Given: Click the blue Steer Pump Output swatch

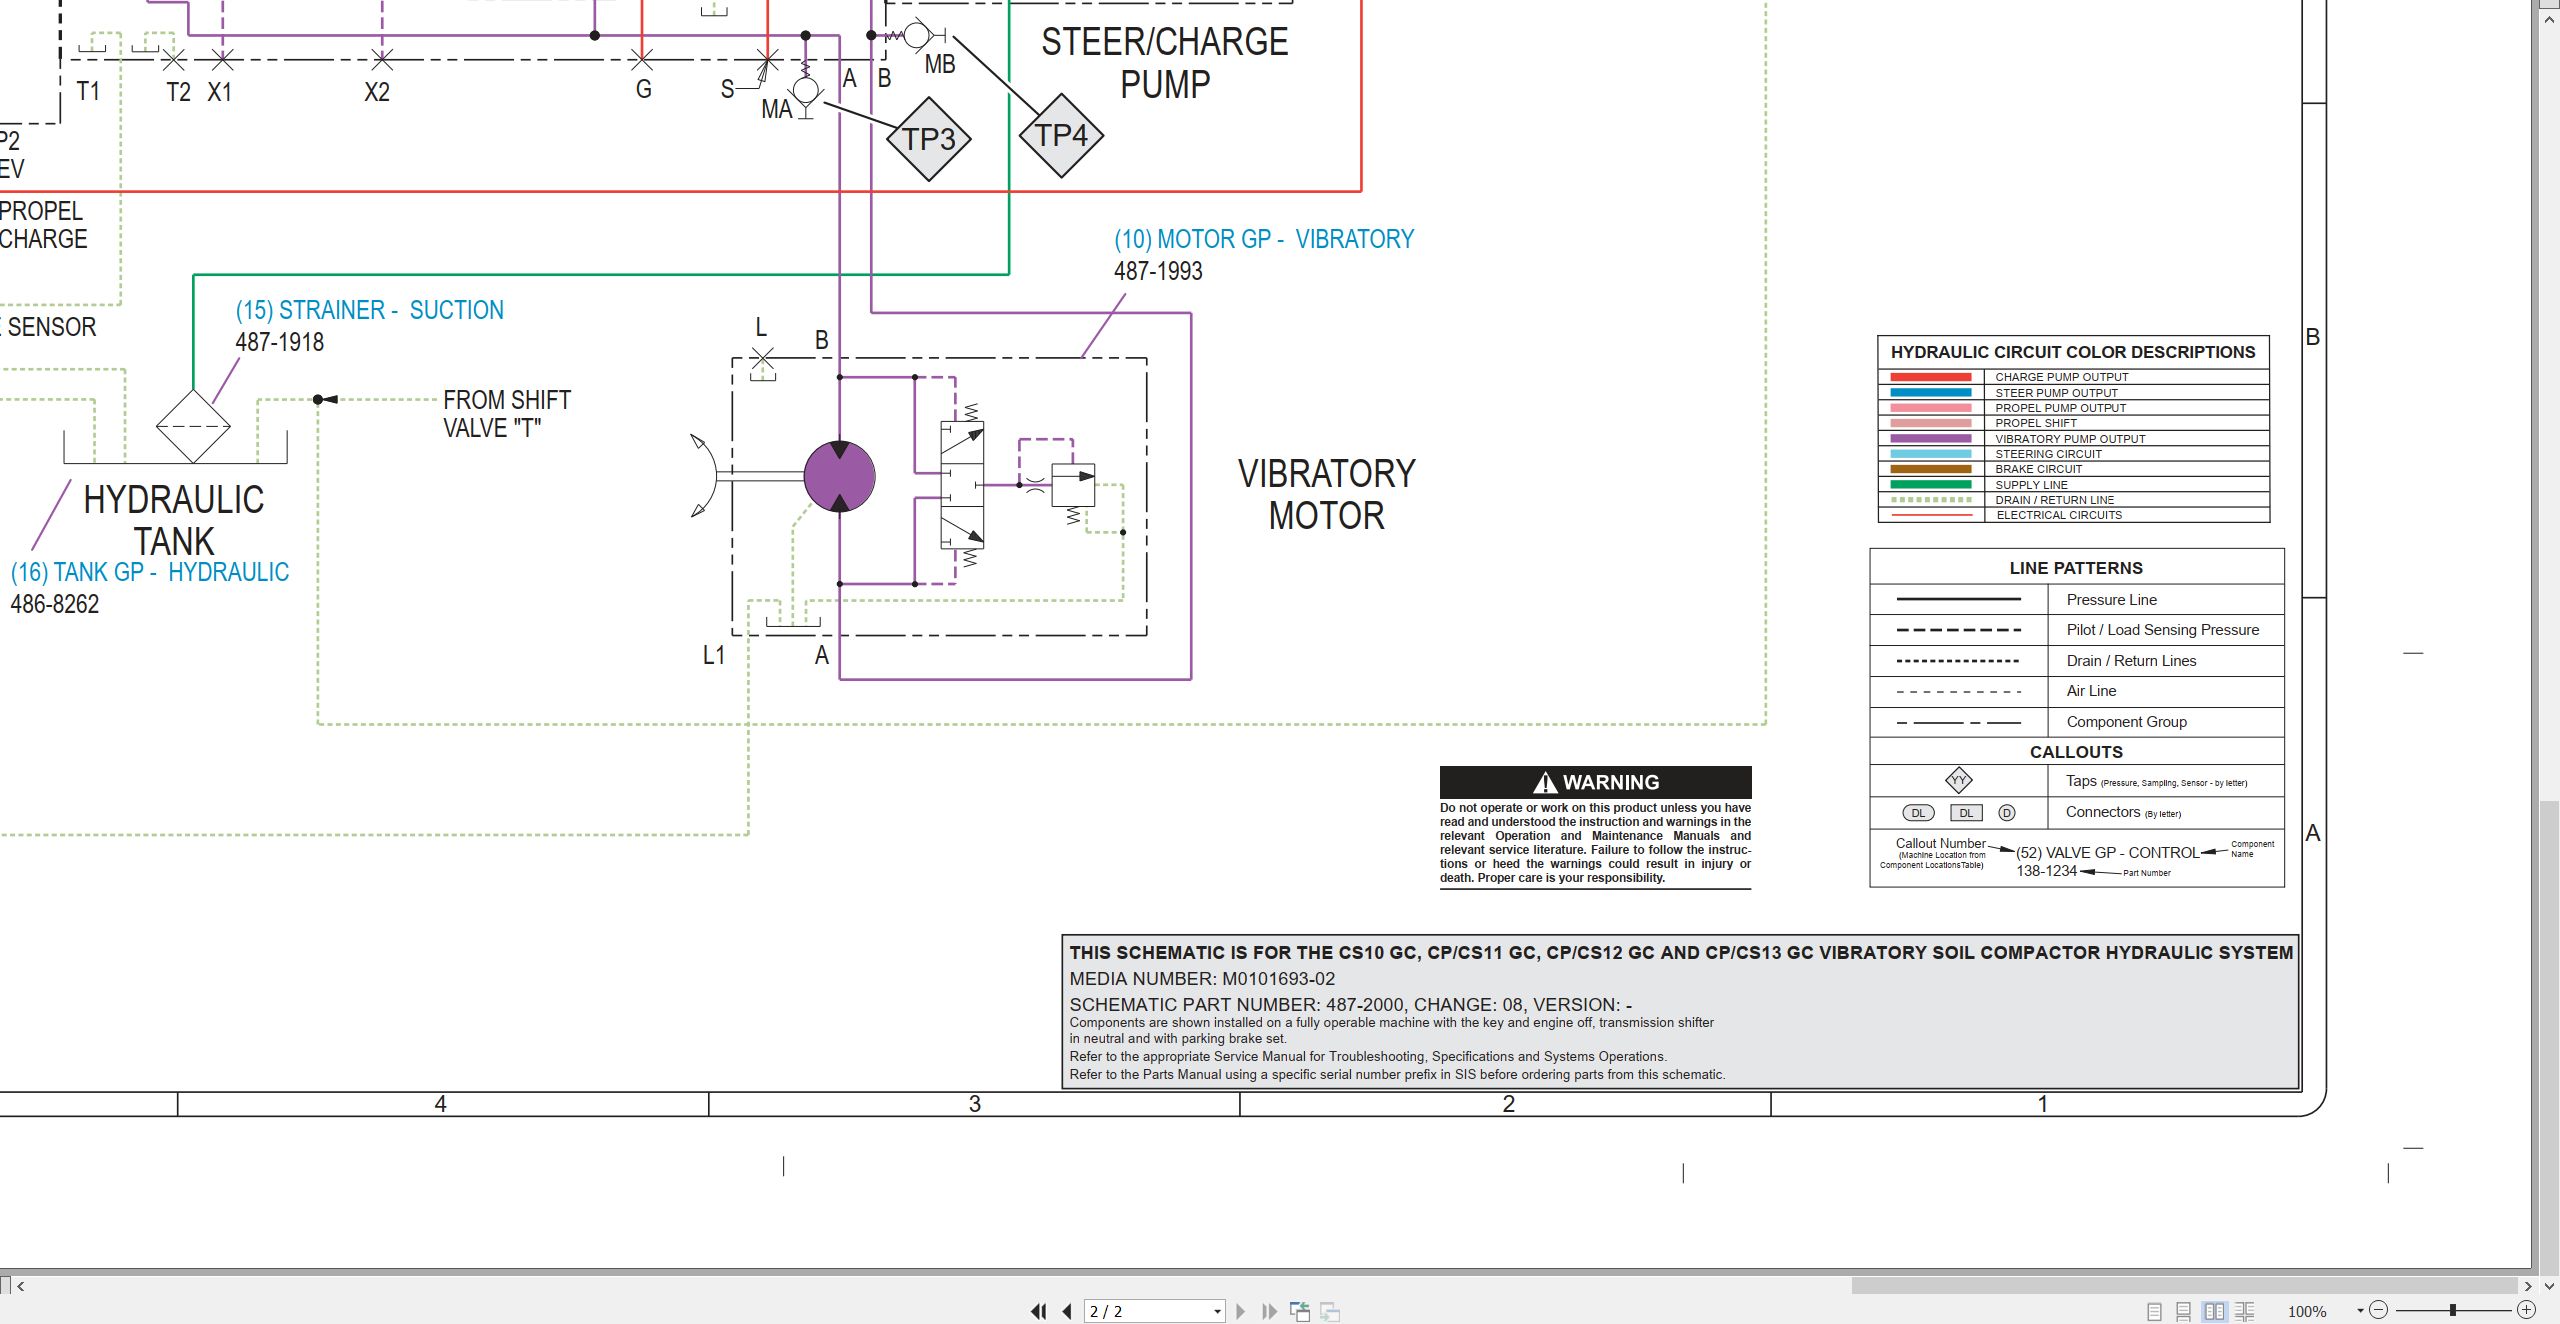Looking at the screenshot, I should 1930,393.
